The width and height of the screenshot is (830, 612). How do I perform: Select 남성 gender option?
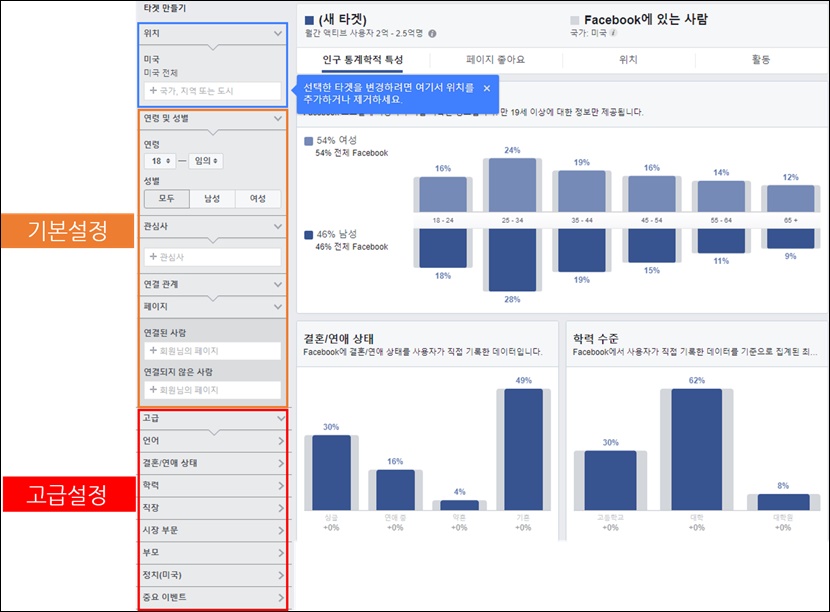pos(212,199)
